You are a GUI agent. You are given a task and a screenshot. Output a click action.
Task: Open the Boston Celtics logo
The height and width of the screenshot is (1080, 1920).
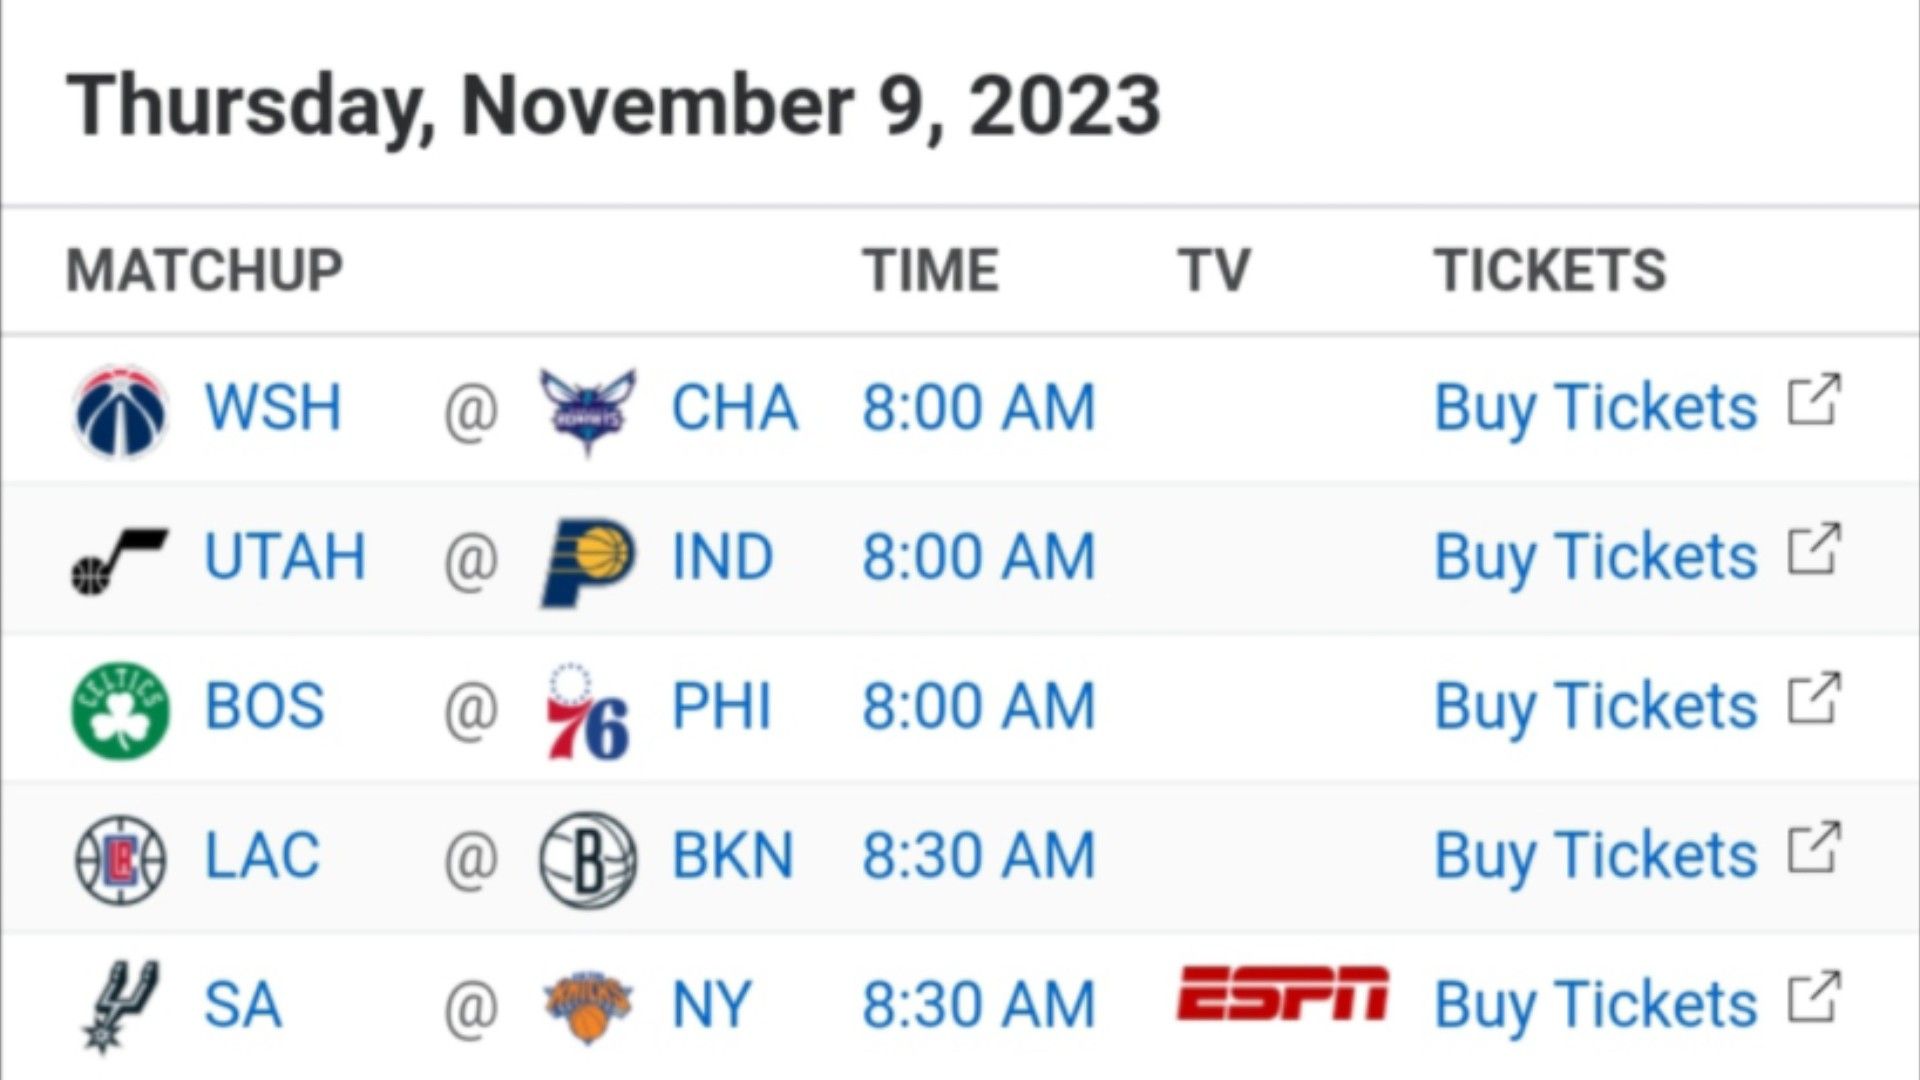120,709
